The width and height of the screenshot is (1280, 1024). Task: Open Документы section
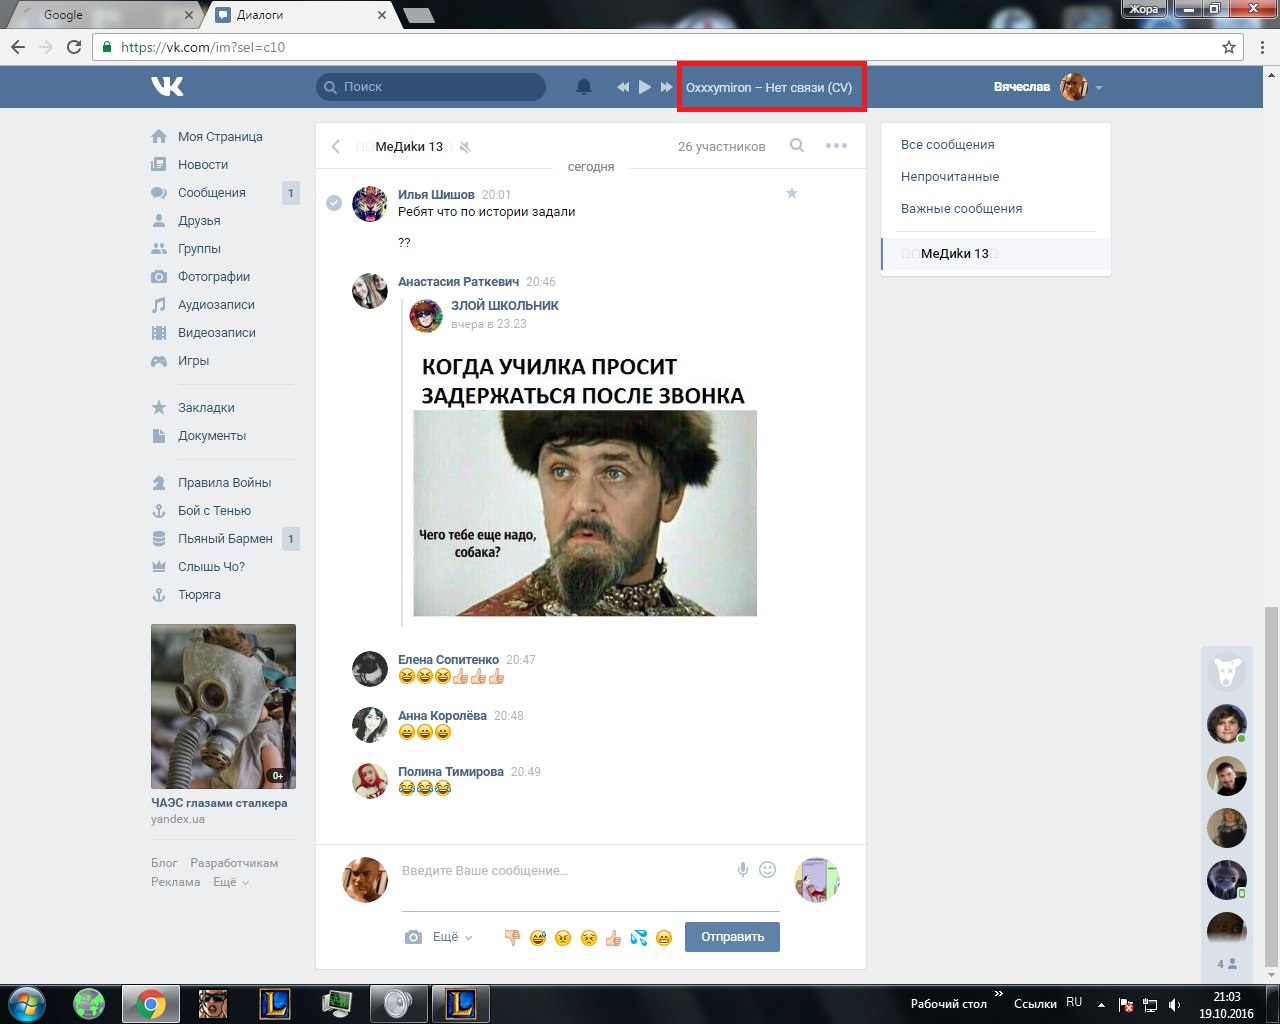point(212,435)
